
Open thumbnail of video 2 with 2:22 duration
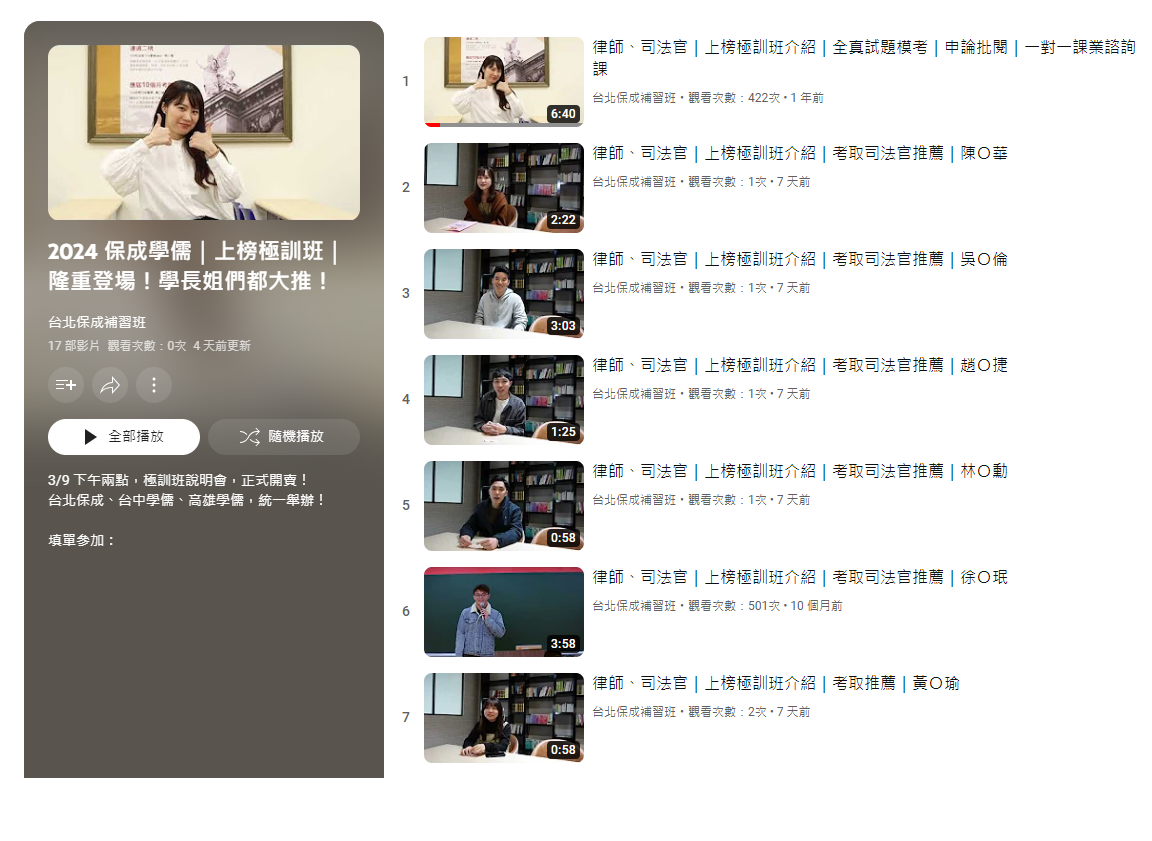click(504, 188)
